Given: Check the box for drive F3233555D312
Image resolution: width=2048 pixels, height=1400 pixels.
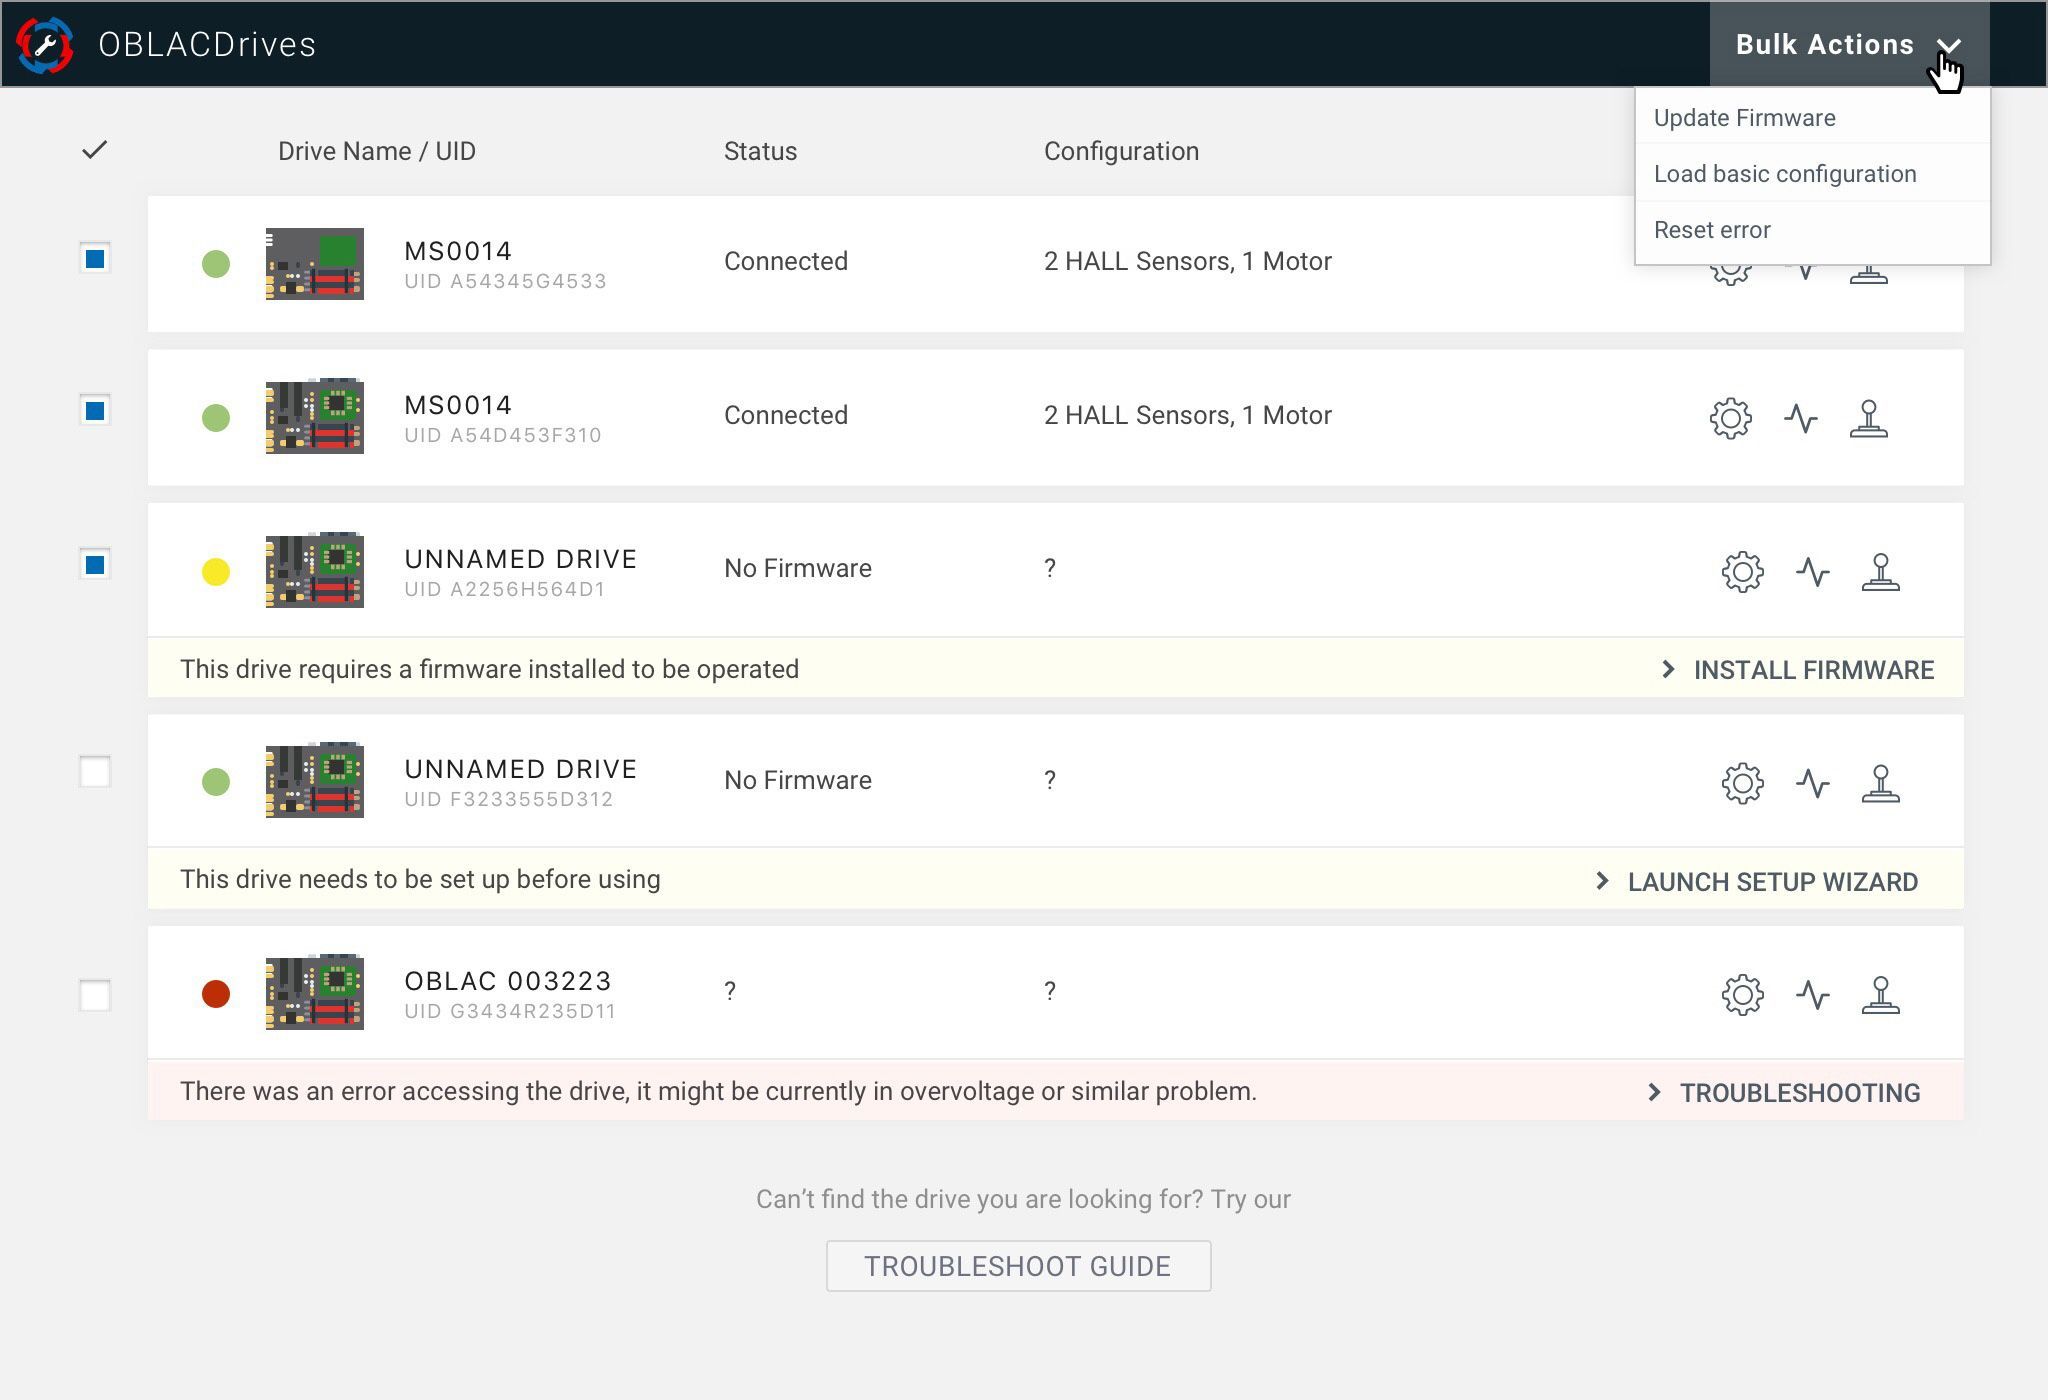Looking at the screenshot, I should tap(95, 772).
